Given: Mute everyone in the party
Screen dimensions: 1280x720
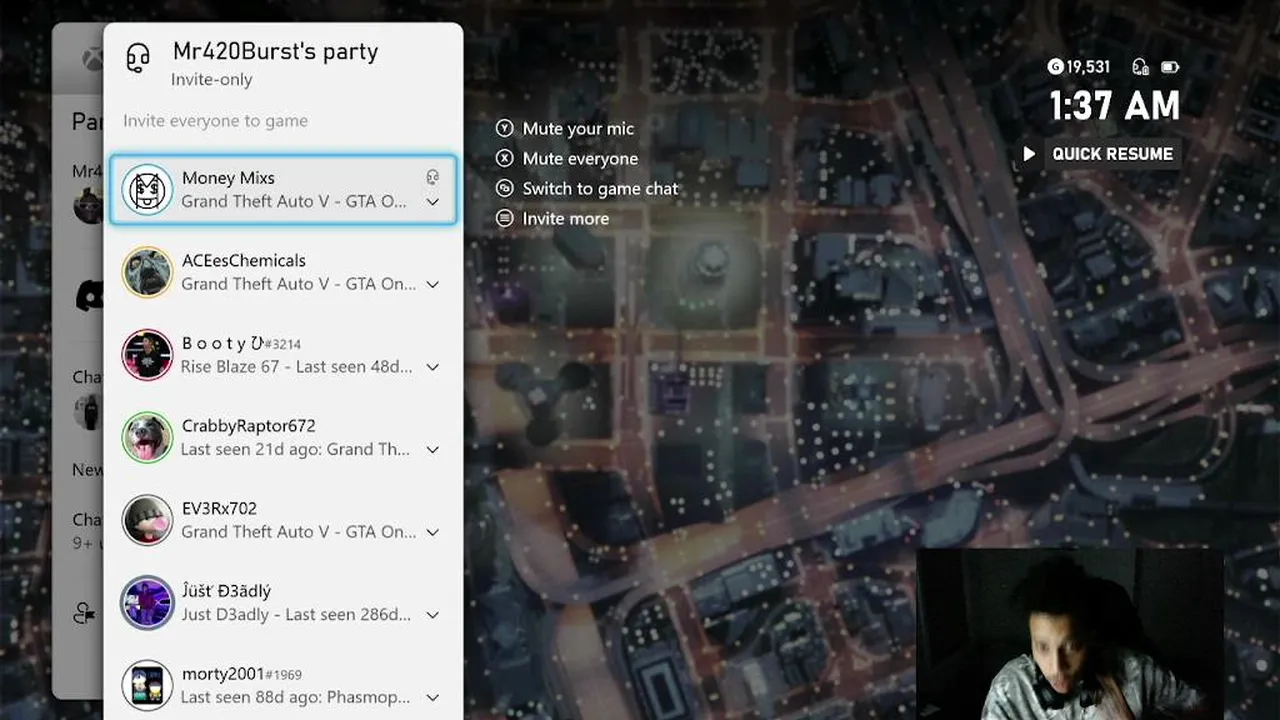Looking at the screenshot, I should point(580,158).
